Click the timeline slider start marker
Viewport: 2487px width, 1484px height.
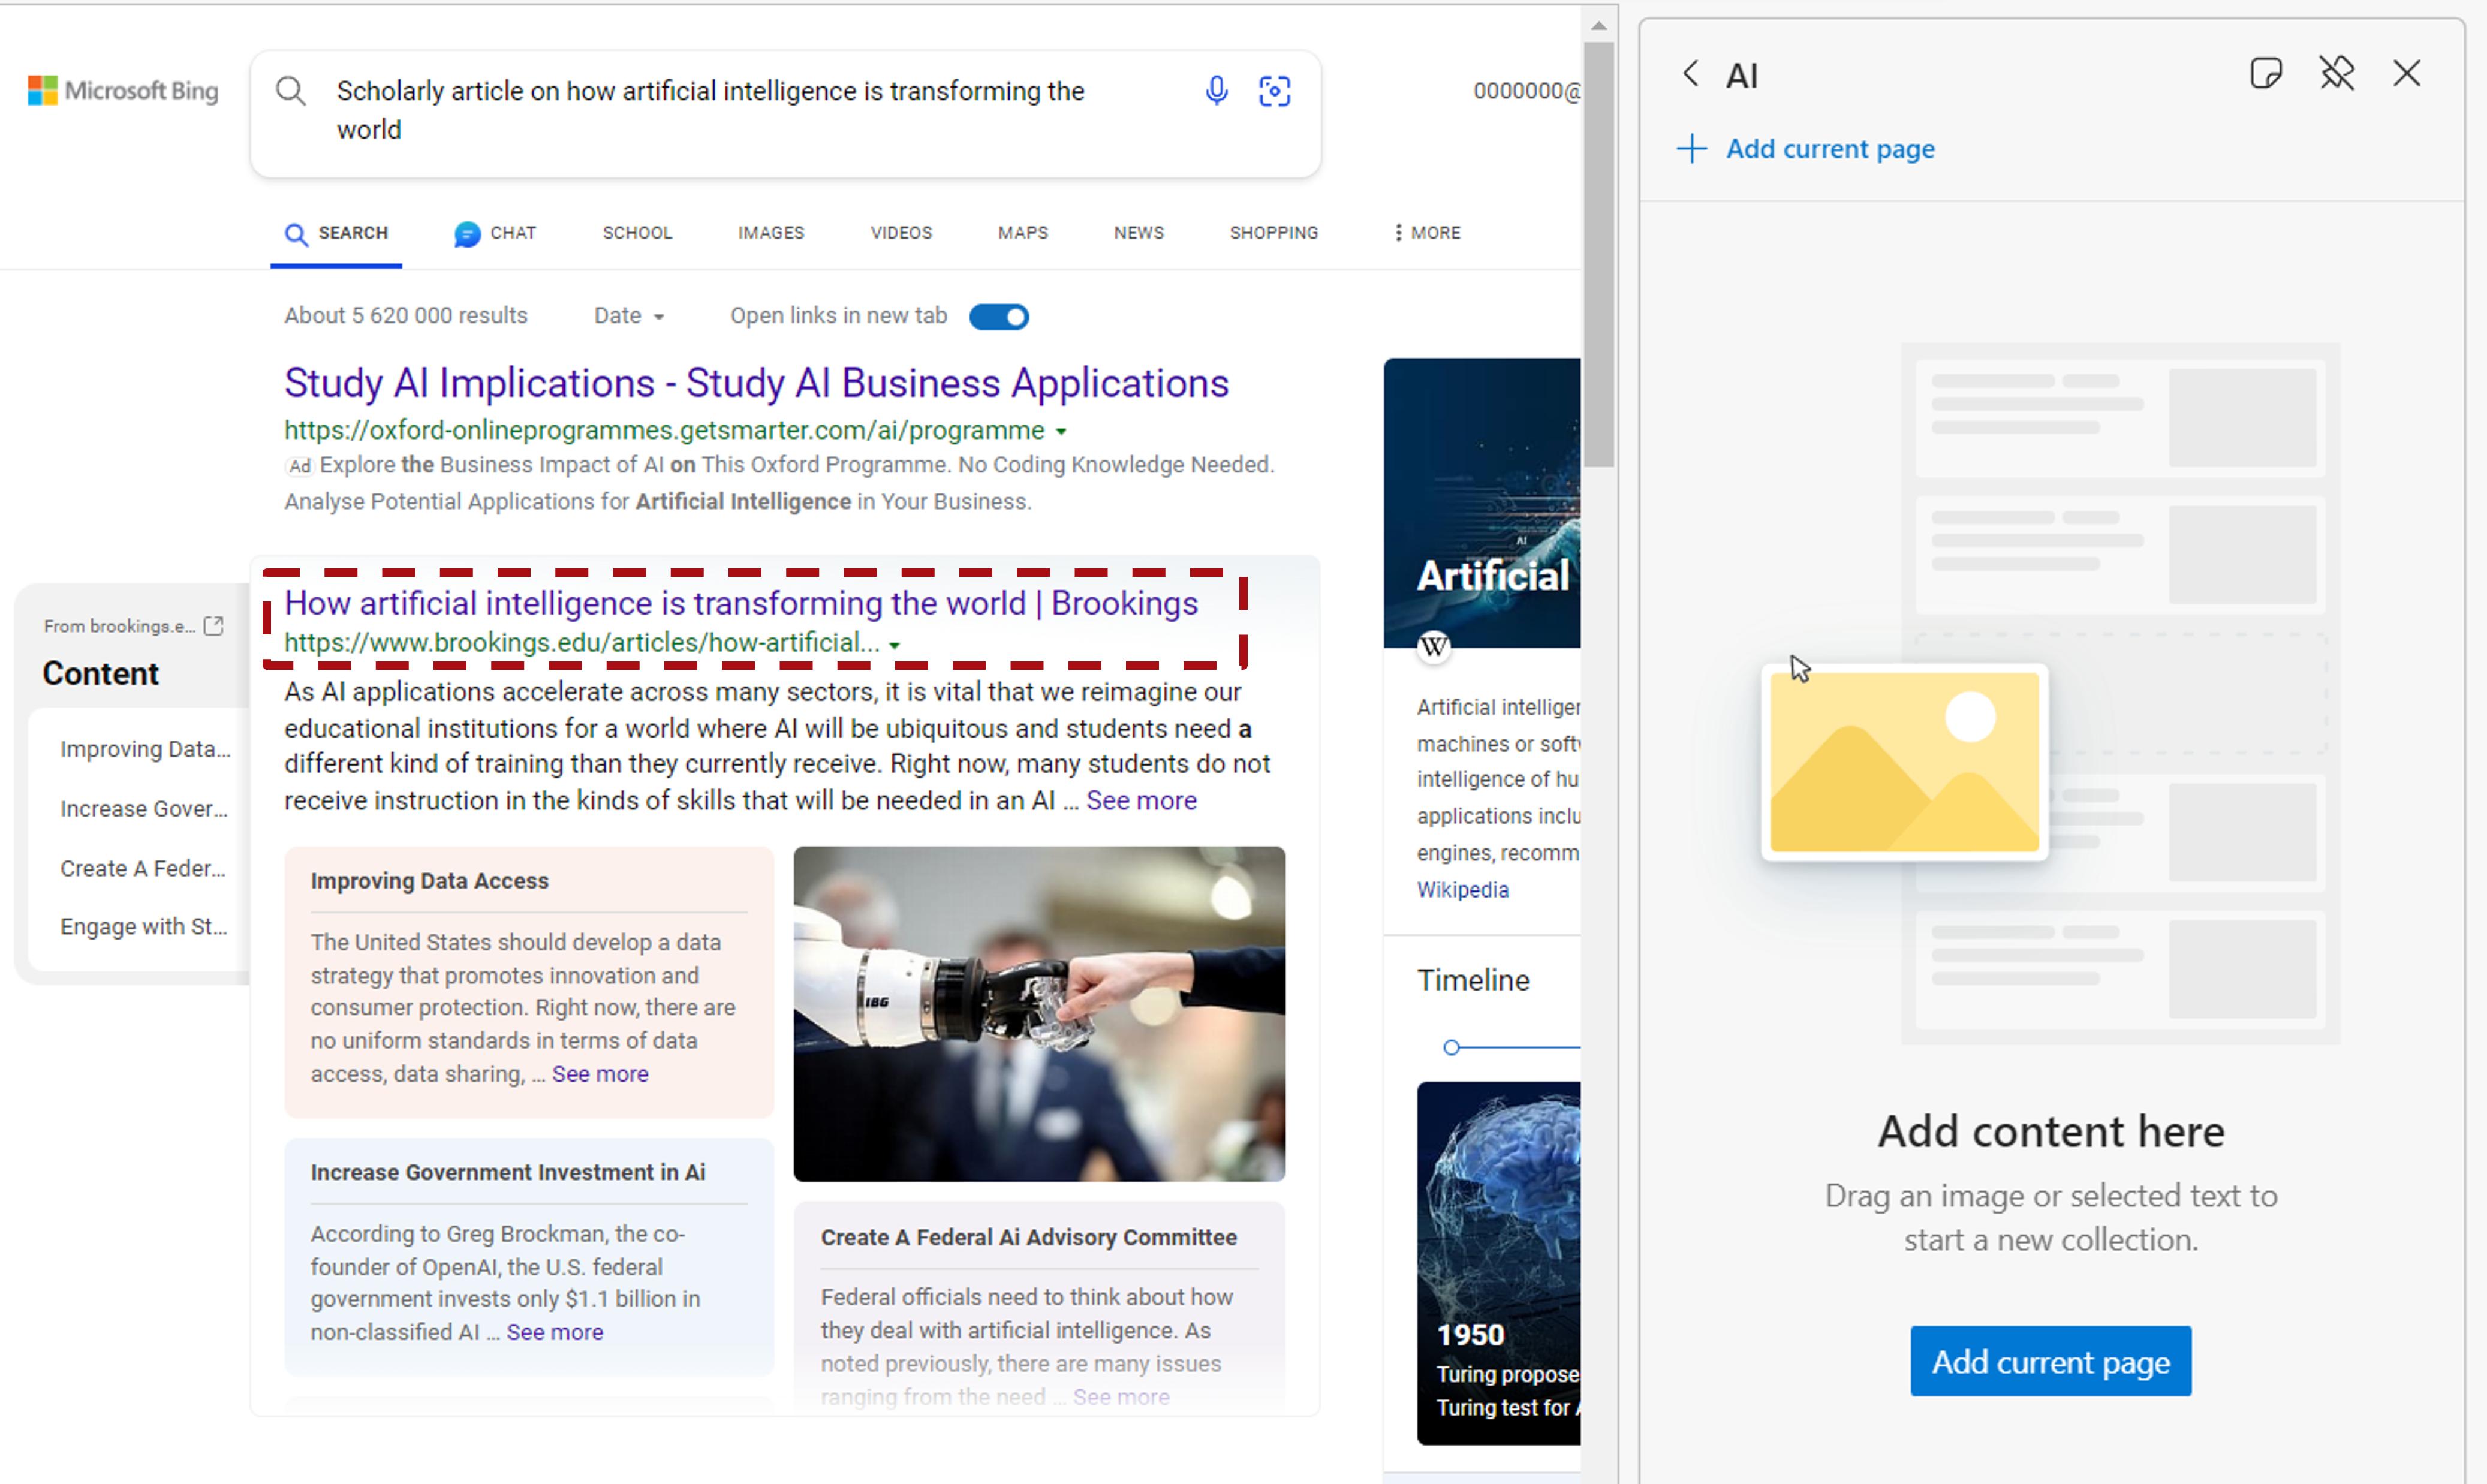(1451, 1048)
